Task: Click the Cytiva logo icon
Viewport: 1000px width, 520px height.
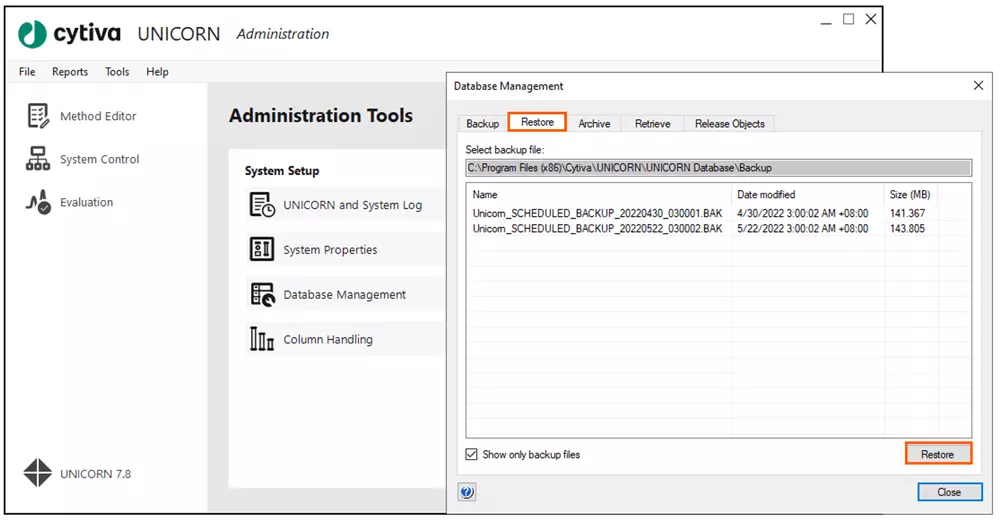Action: 32,34
